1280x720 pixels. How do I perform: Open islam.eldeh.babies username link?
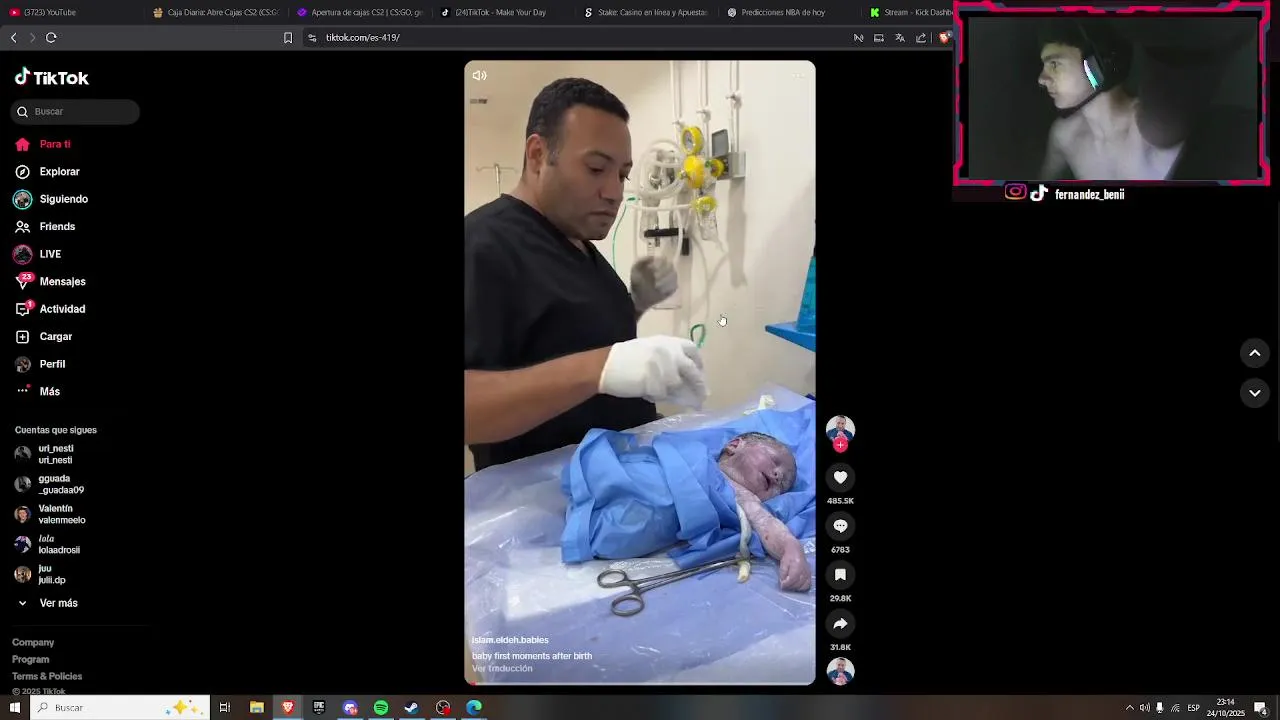click(x=510, y=640)
